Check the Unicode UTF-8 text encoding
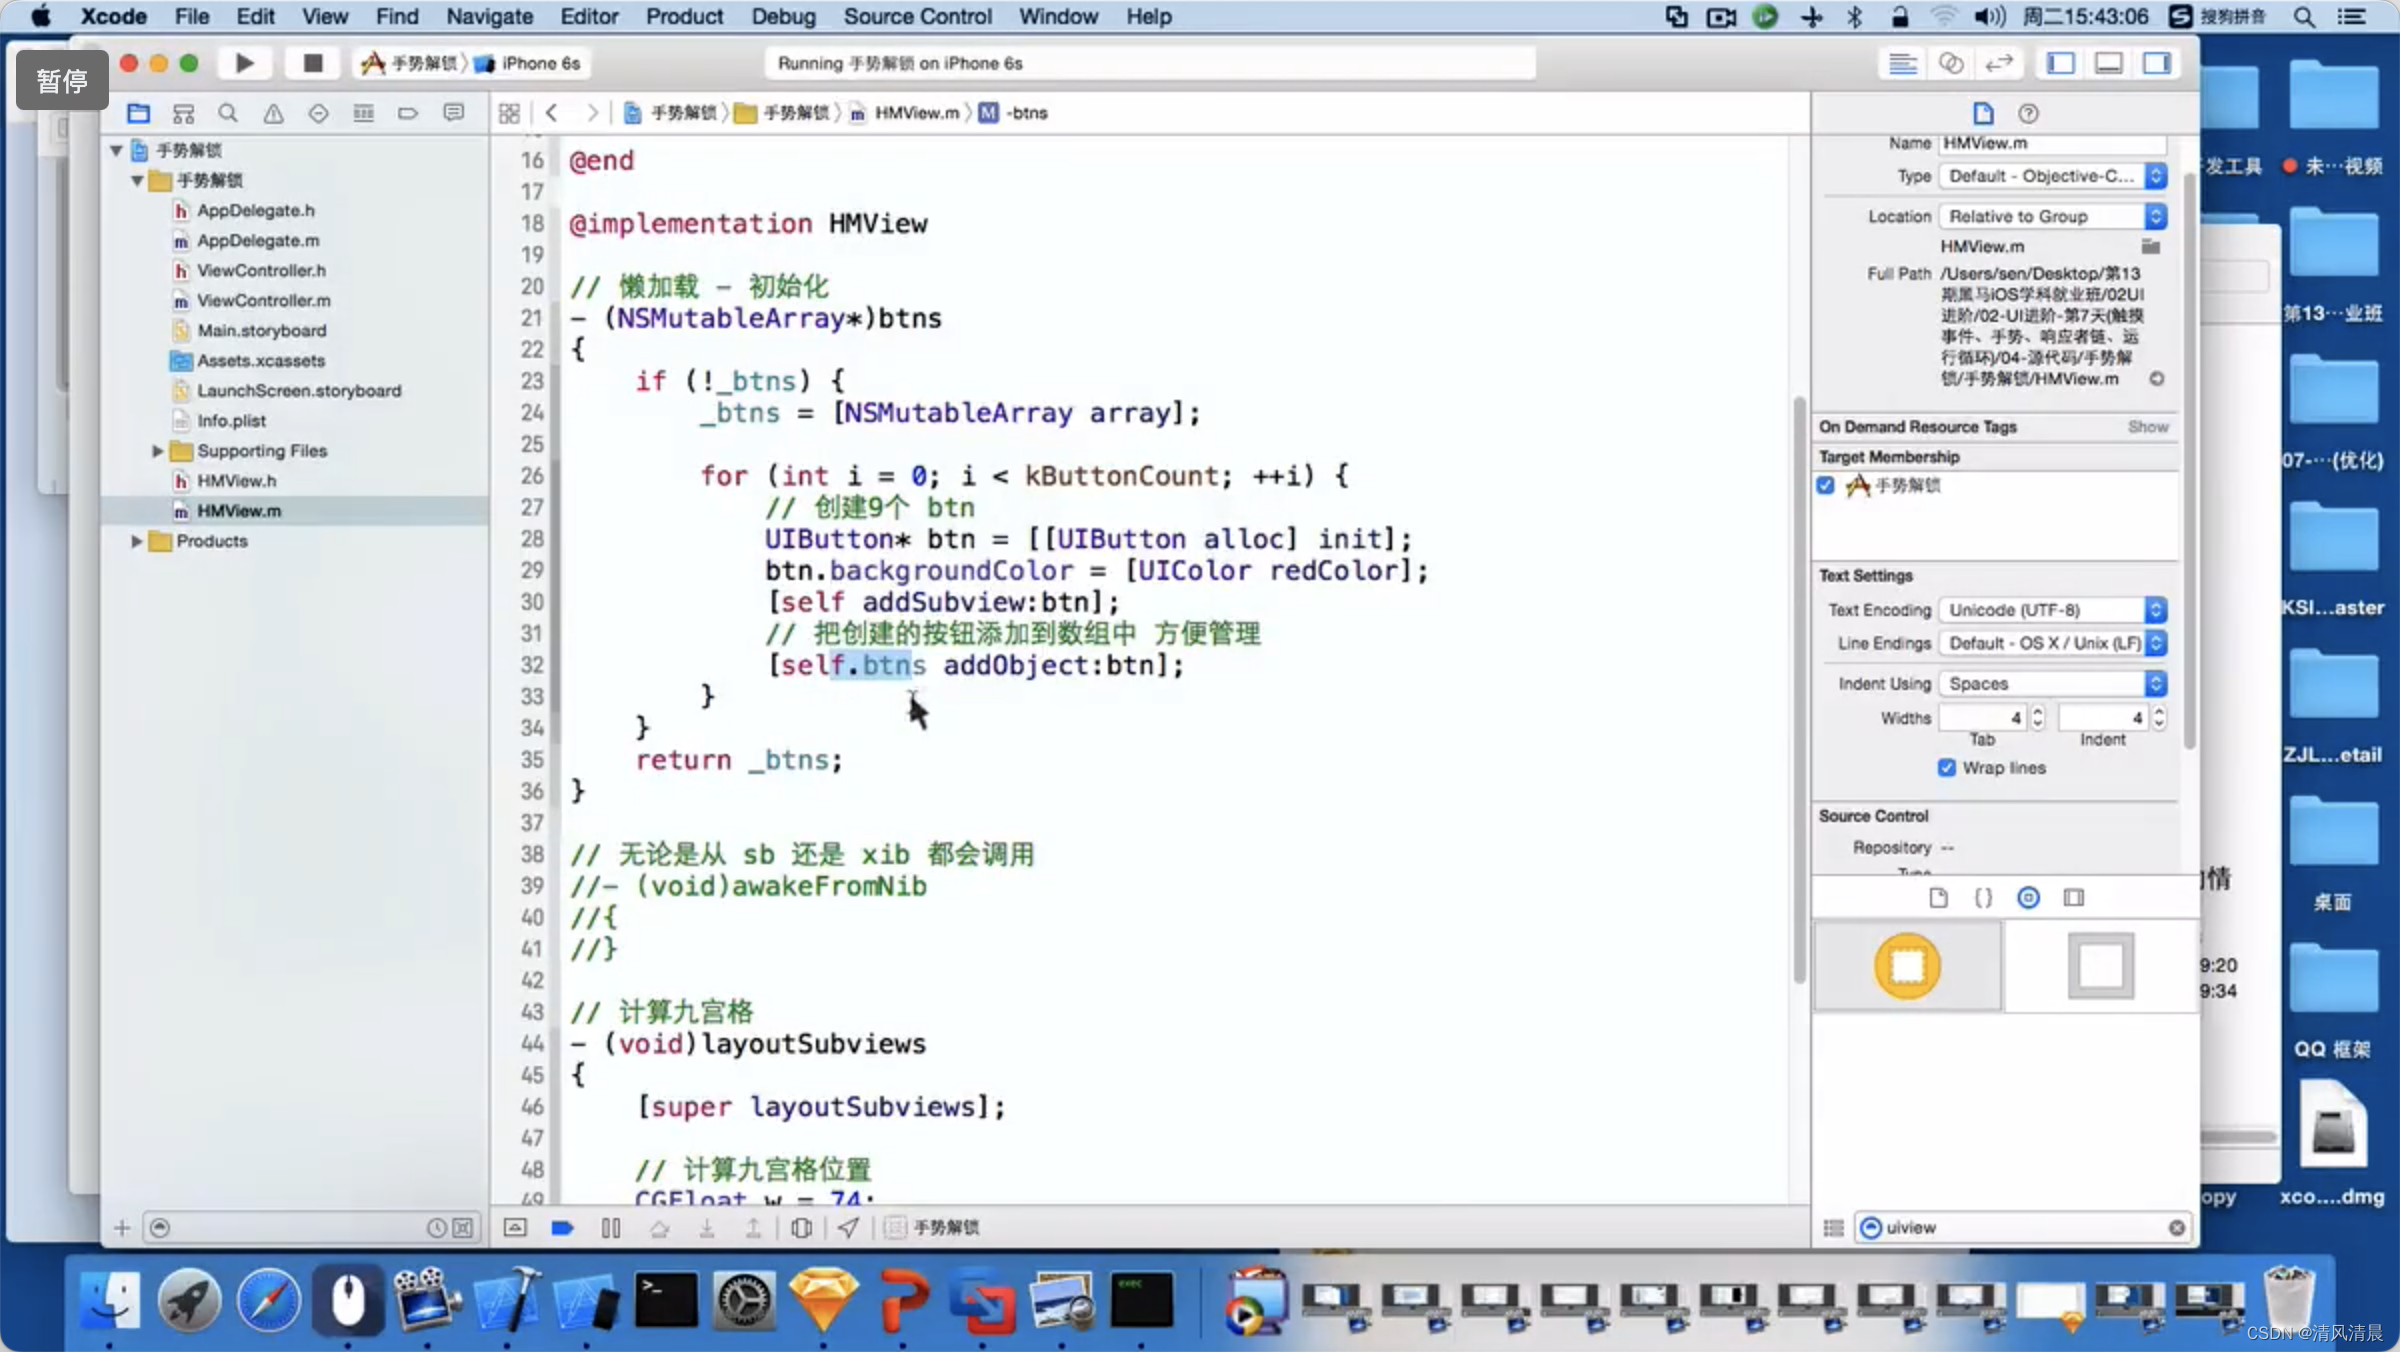Screen dimensions: 2400x1352 [2044, 610]
